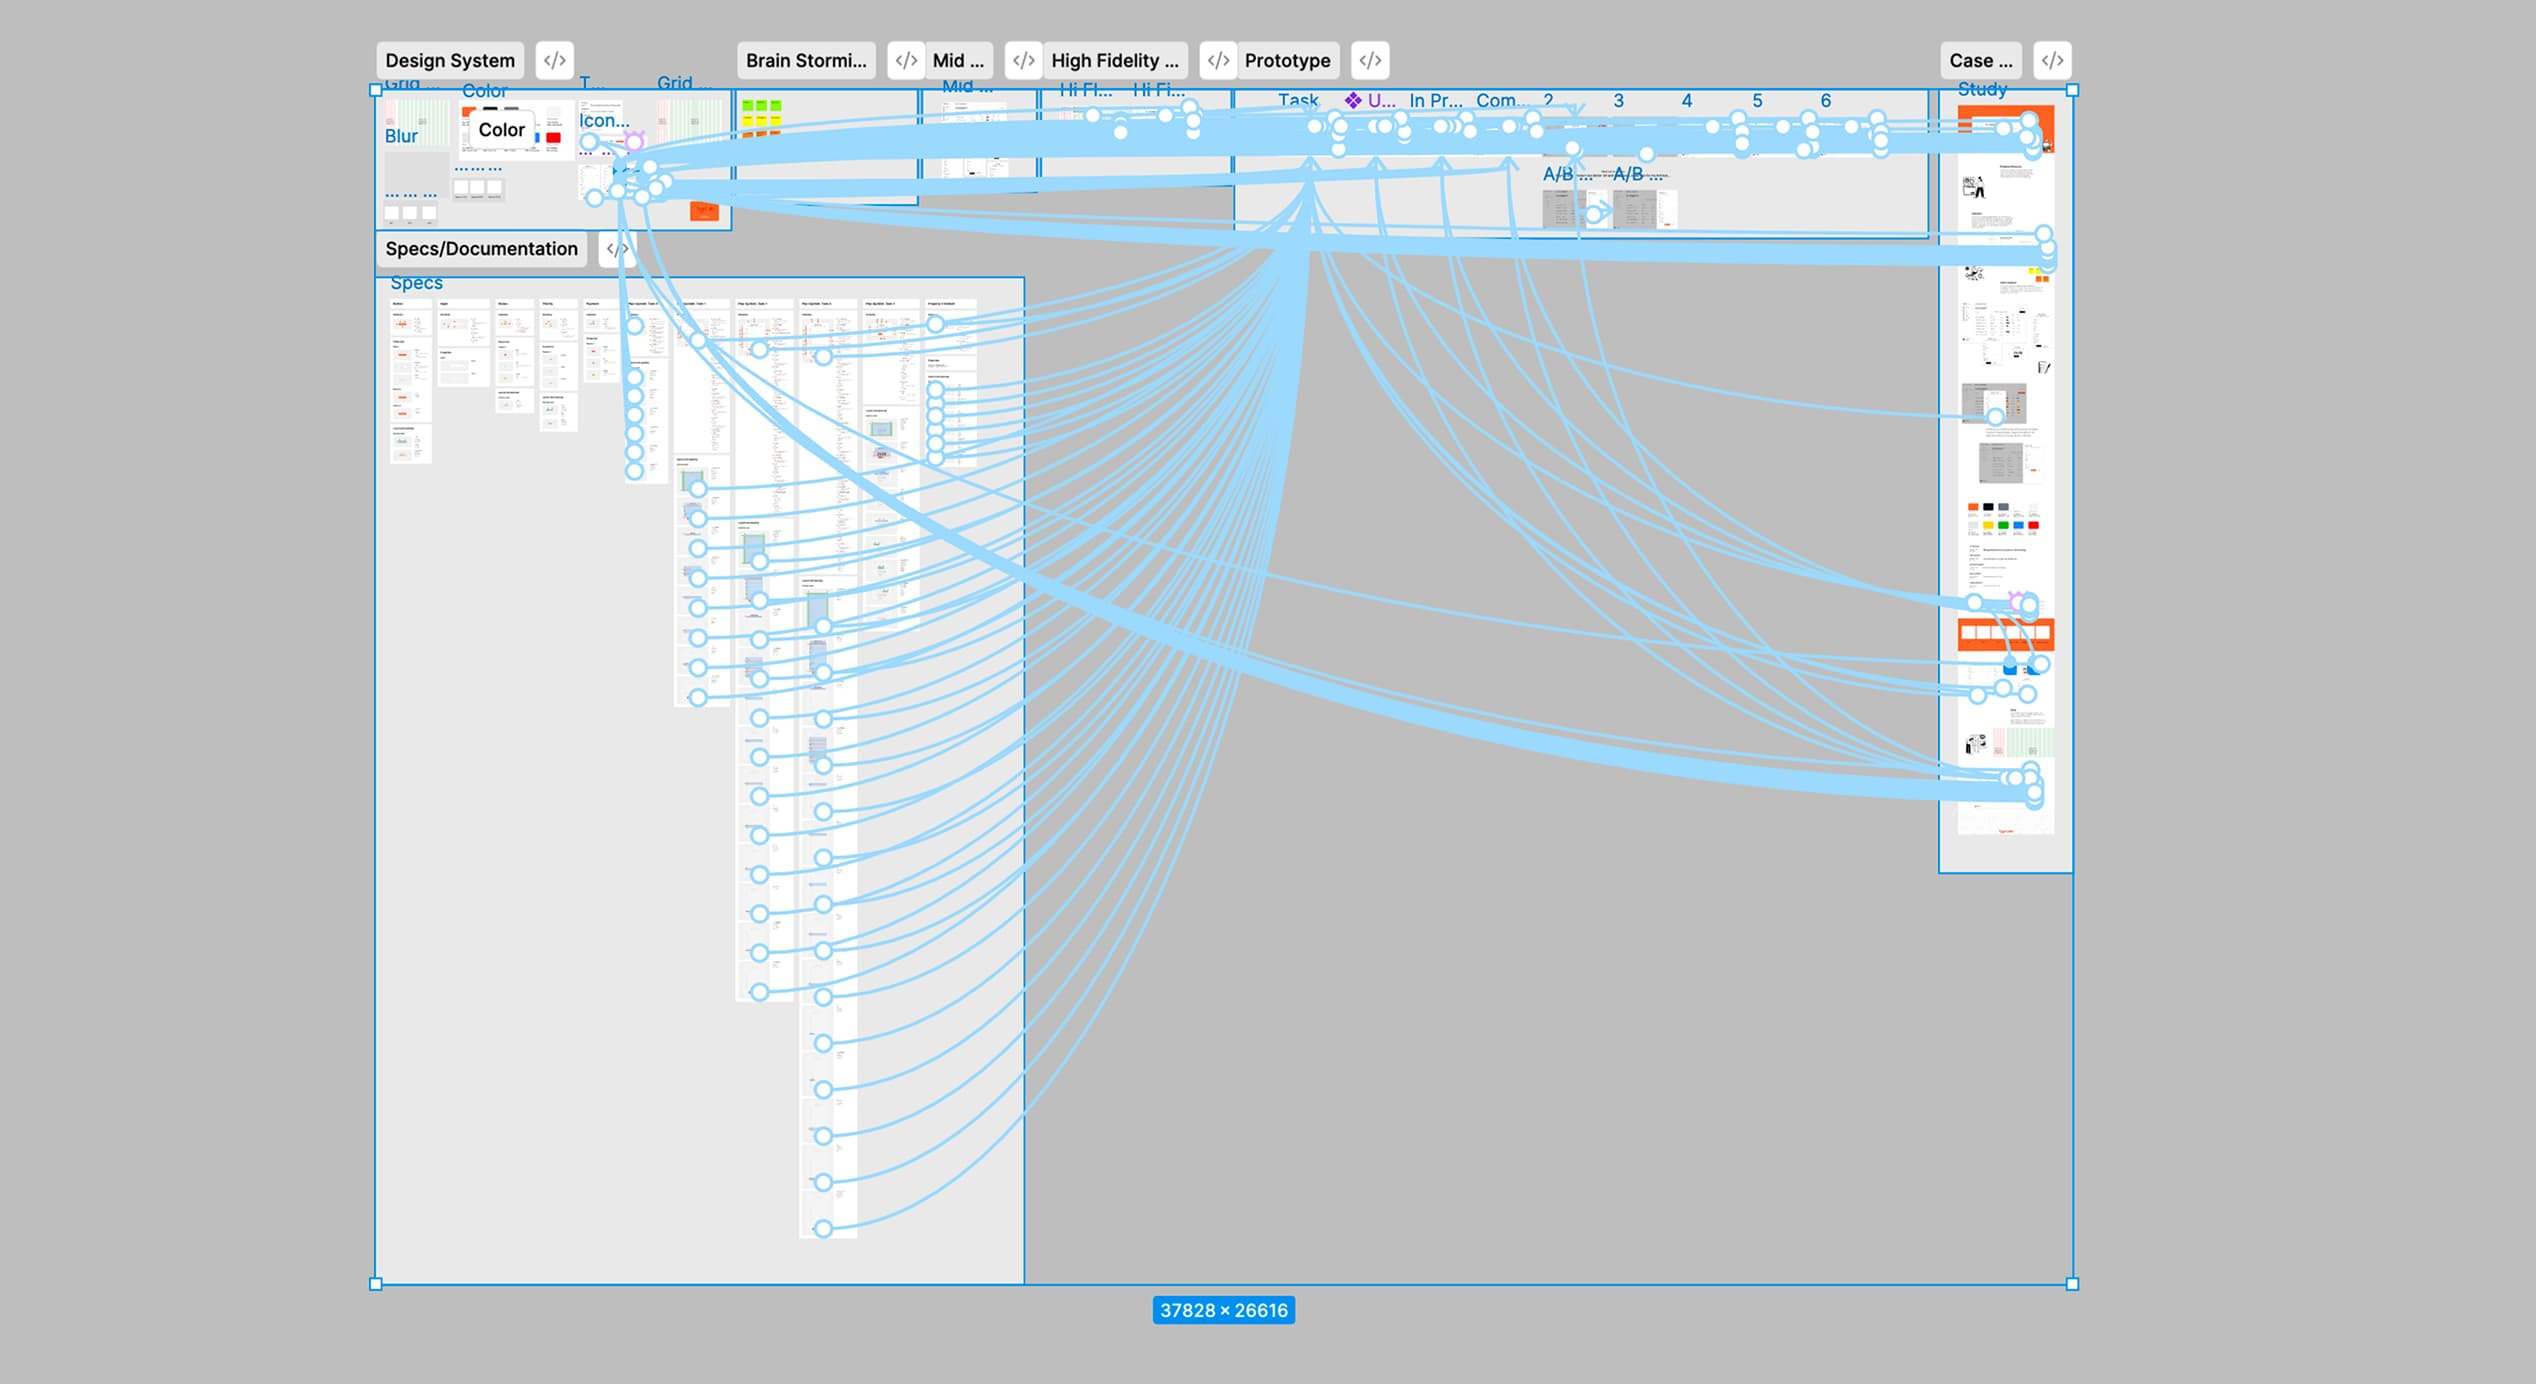Click the code icon beside the Prototype section

coord(1369,59)
